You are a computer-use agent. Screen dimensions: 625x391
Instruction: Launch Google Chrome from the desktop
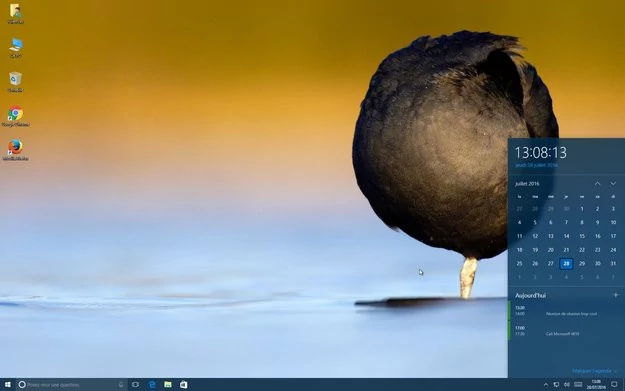click(x=16, y=116)
